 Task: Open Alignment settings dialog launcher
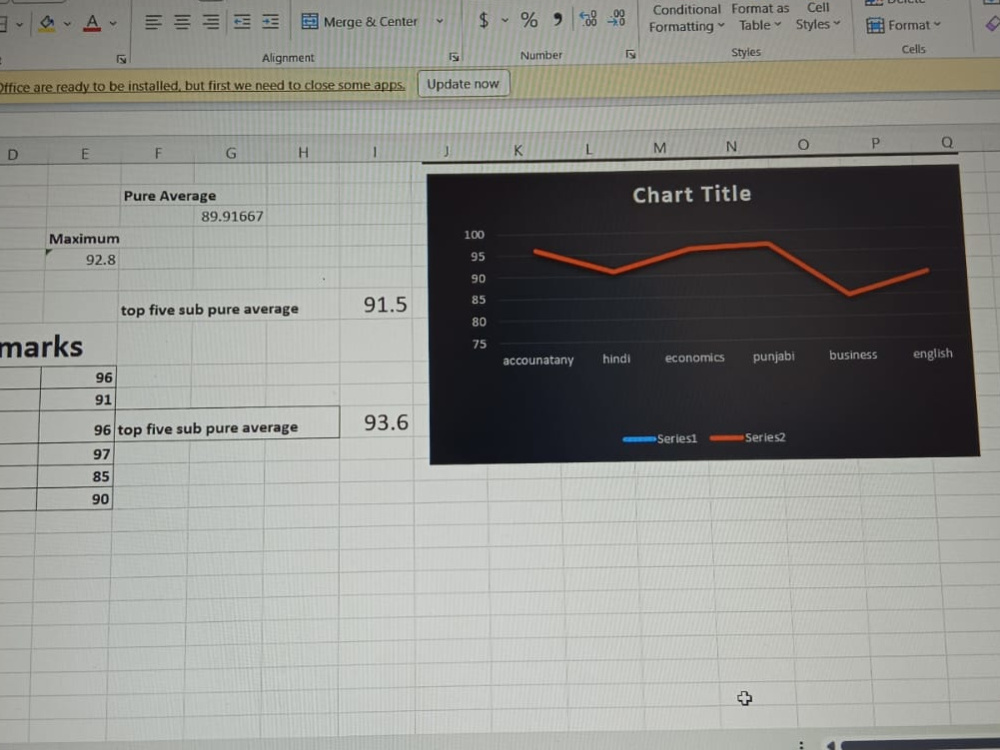point(454,57)
